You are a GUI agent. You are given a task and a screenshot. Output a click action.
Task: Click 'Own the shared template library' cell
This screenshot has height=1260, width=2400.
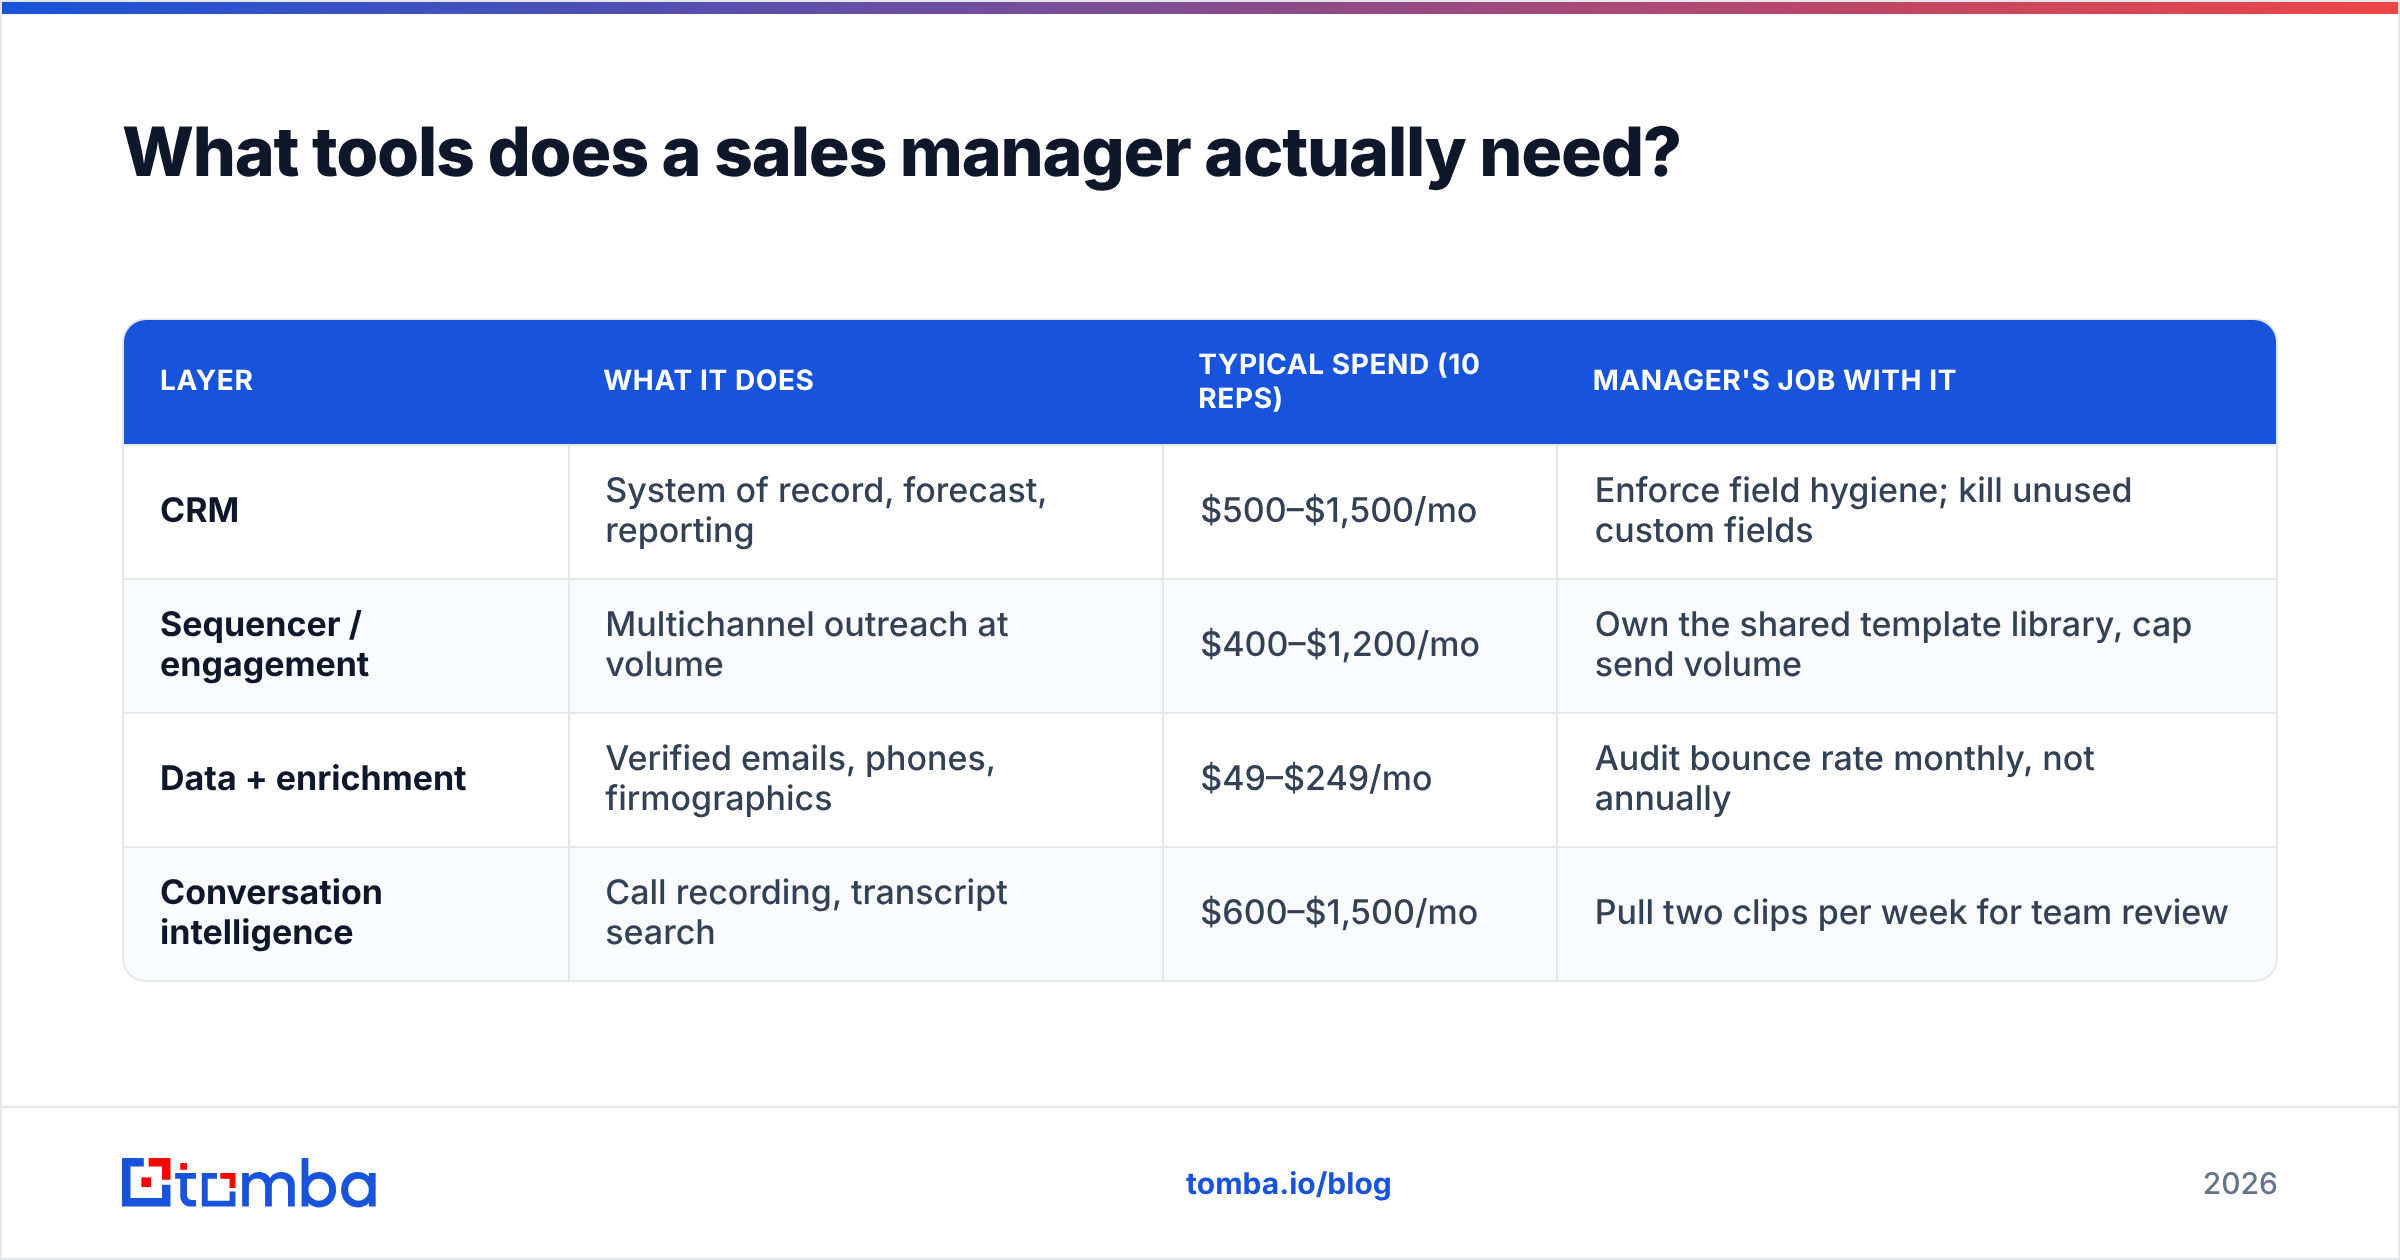click(x=1893, y=644)
